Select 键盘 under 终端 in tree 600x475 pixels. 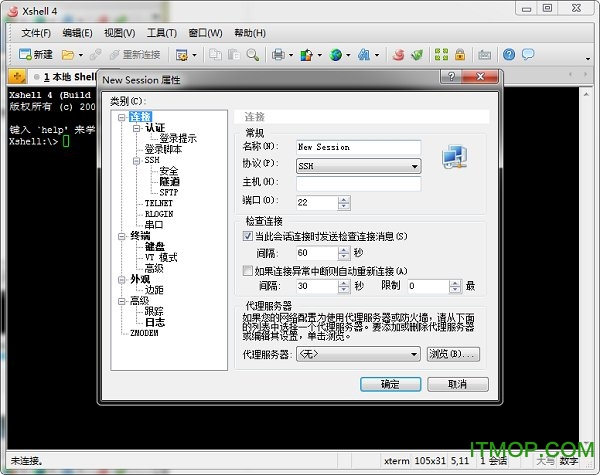[x=155, y=247]
